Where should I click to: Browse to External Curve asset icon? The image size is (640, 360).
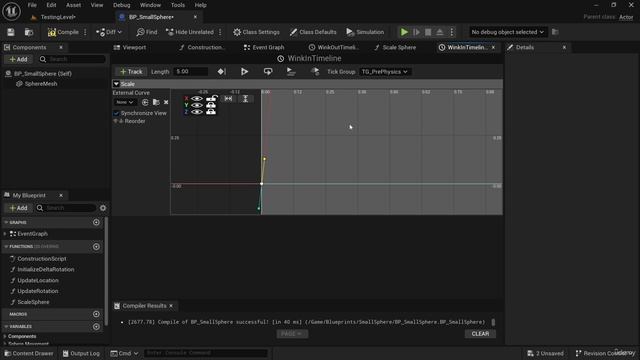click(156, 102)
